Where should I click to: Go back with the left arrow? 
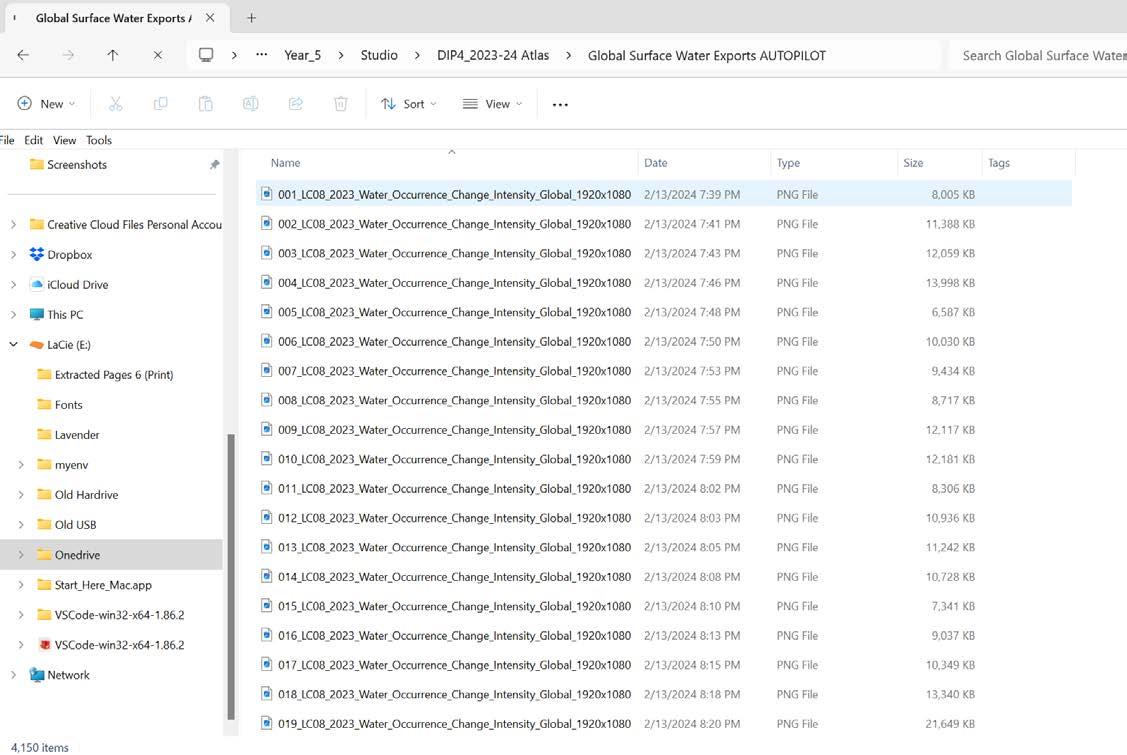click(x=23, y=55)
